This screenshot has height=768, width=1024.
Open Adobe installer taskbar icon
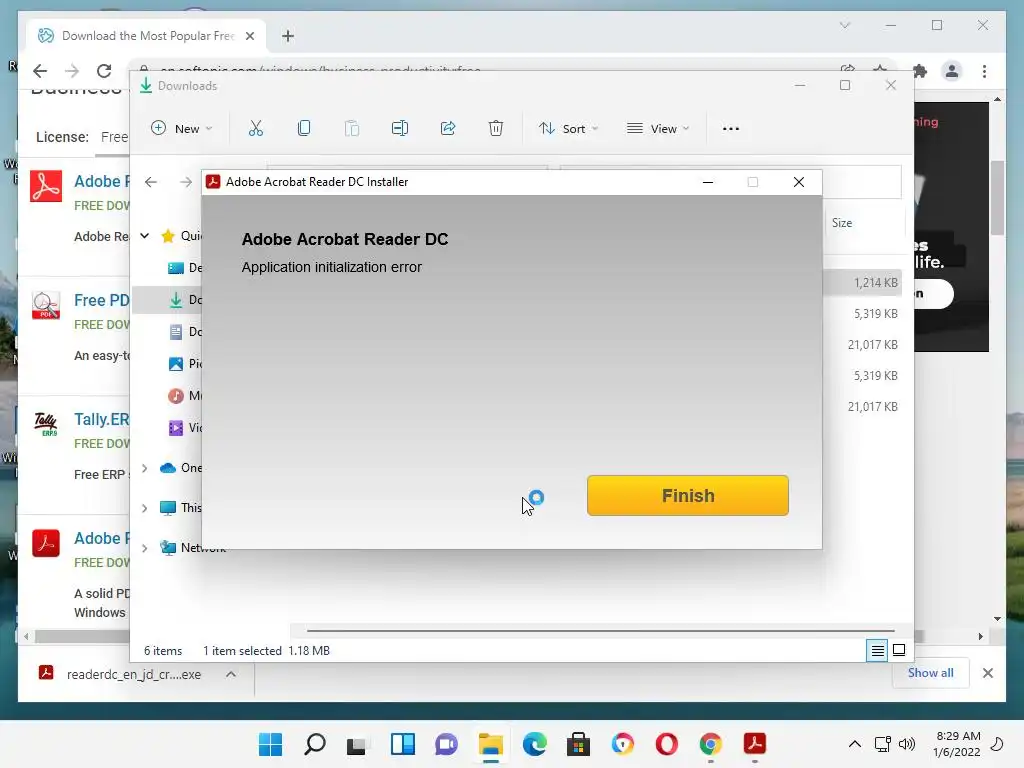[754, 744]
